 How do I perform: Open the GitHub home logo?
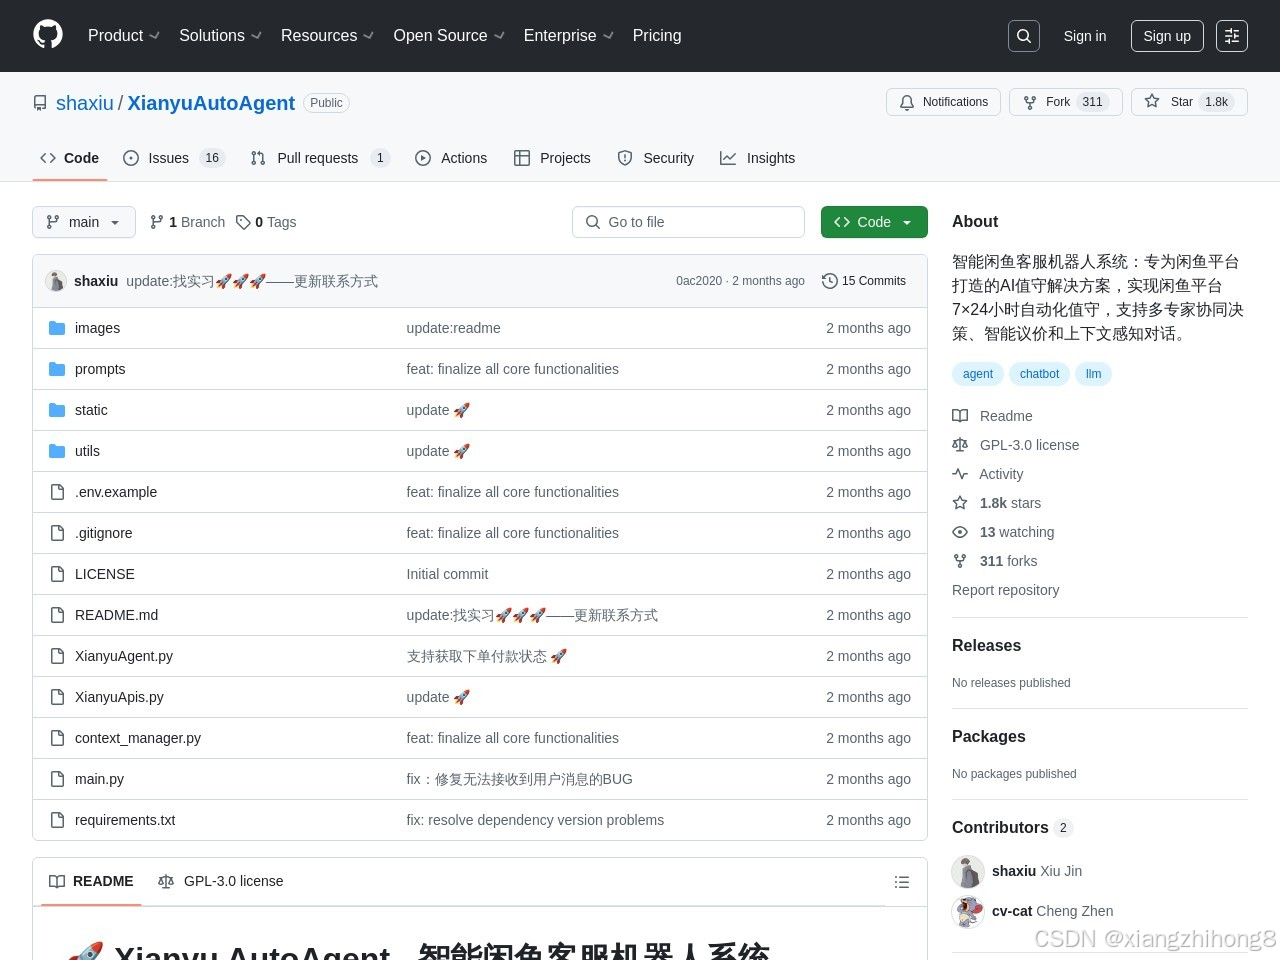point(48,35)
